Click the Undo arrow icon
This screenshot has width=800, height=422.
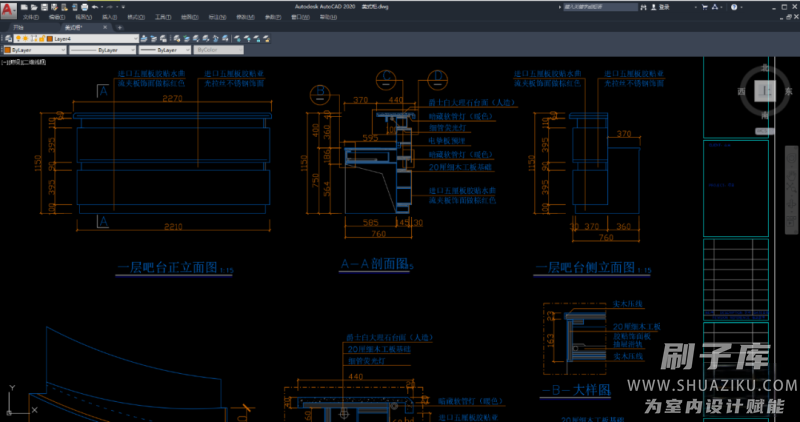(93, 6)
